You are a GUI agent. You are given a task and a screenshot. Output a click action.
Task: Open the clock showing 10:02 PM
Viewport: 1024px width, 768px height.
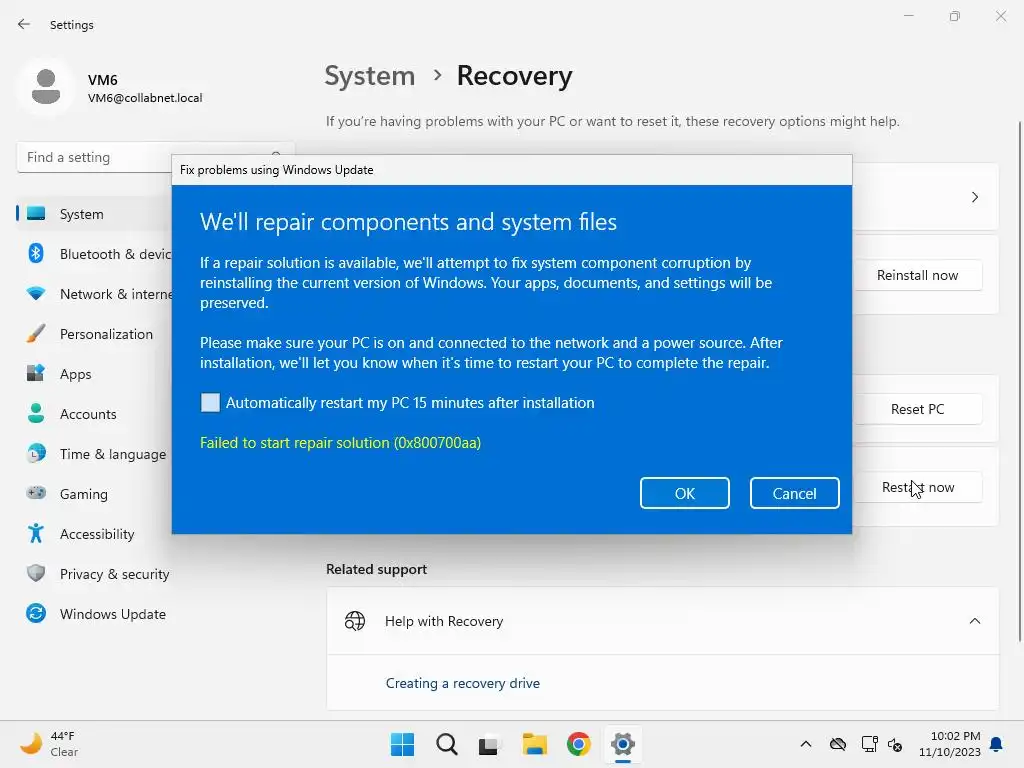pos(950,744)
